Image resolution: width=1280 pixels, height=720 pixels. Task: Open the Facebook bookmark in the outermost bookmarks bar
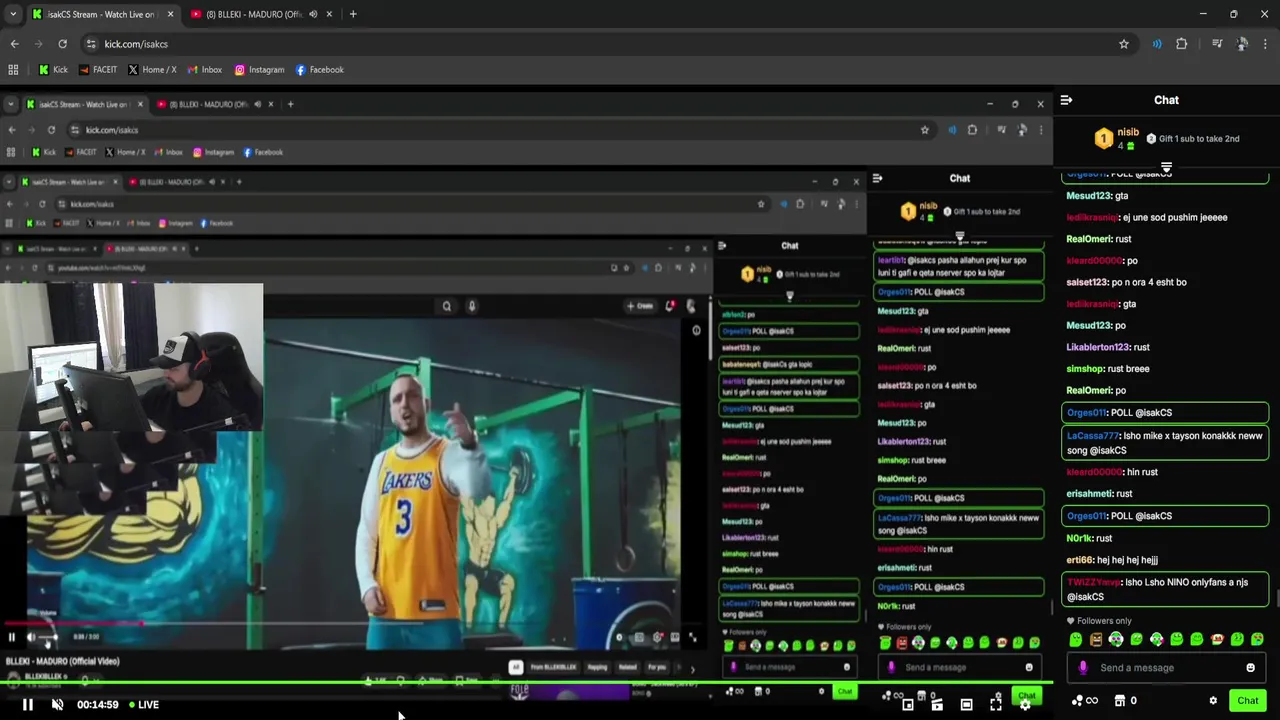point(320,70)
